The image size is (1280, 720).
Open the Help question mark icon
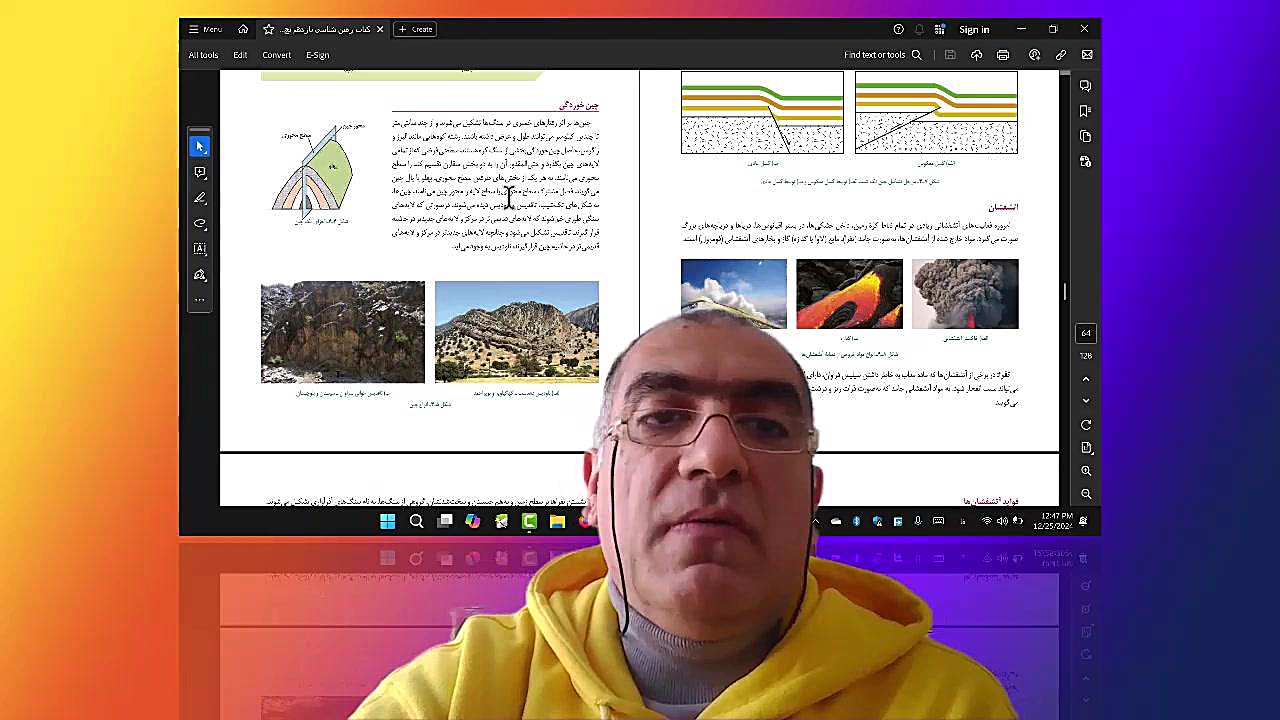point(898,29)
